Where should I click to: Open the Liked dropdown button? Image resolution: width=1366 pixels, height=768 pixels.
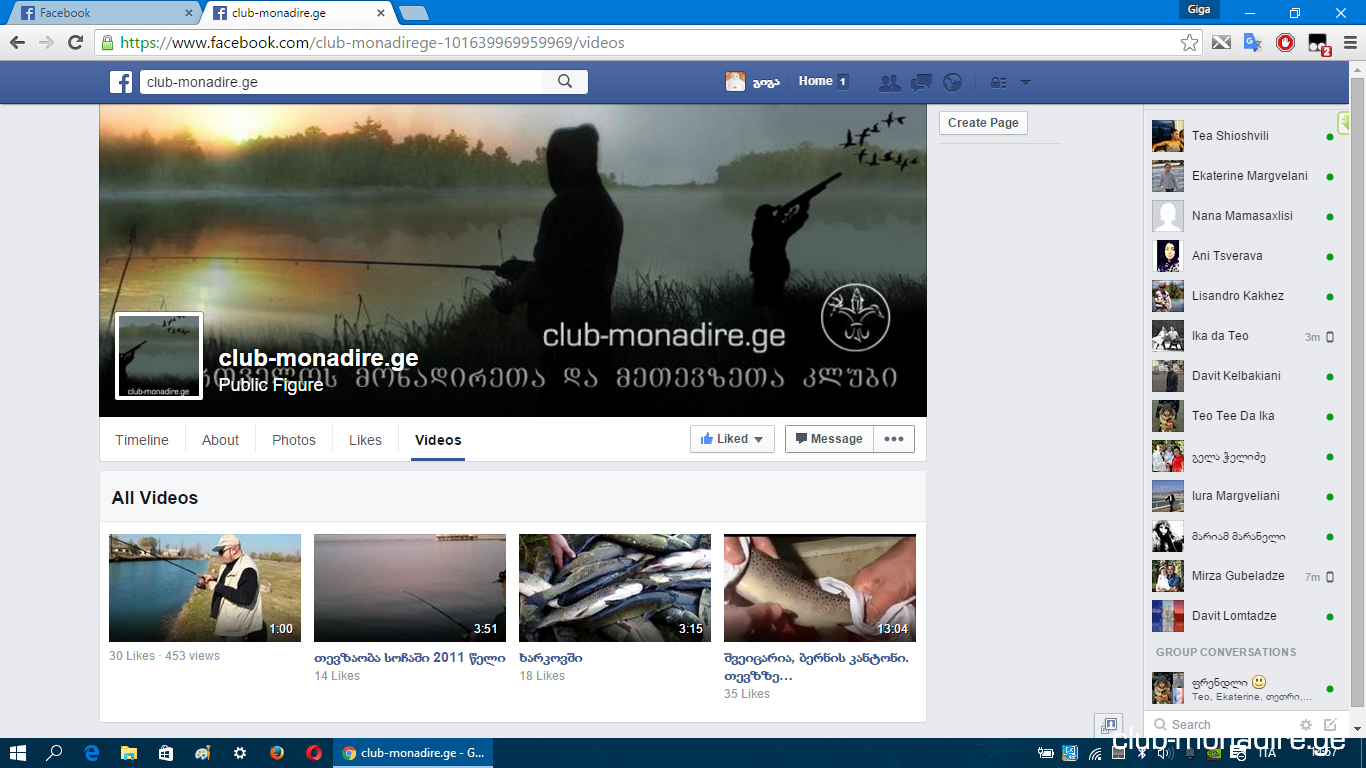[x=732, y=439]
